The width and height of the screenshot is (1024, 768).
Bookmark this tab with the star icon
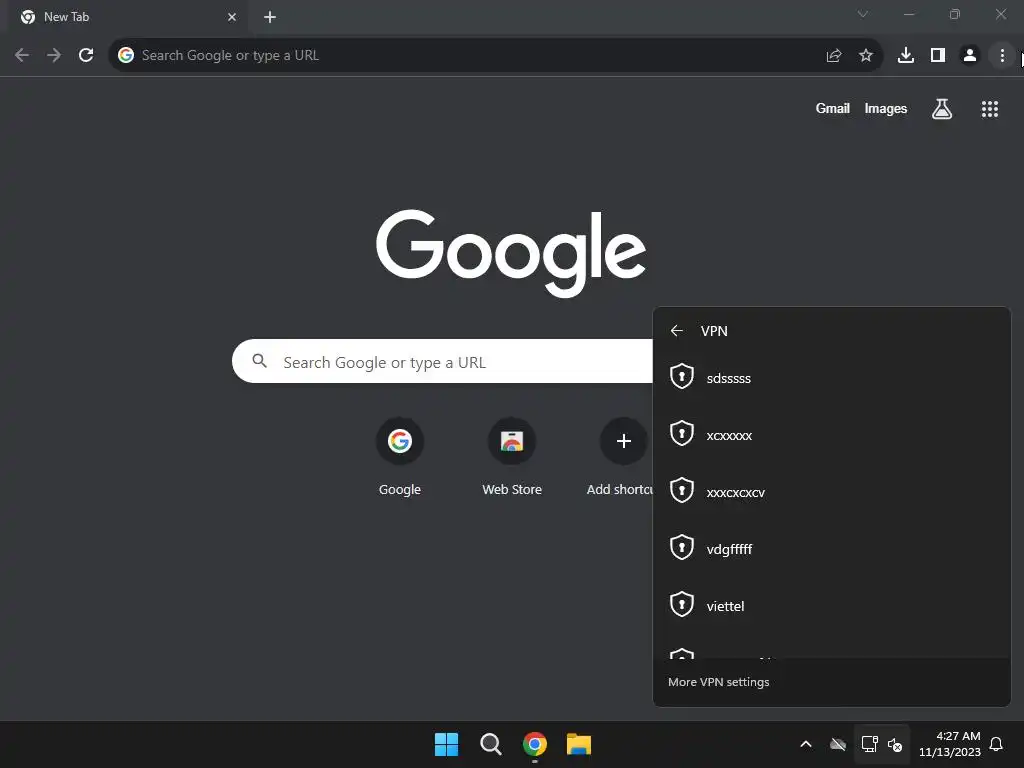pos(866,56)
